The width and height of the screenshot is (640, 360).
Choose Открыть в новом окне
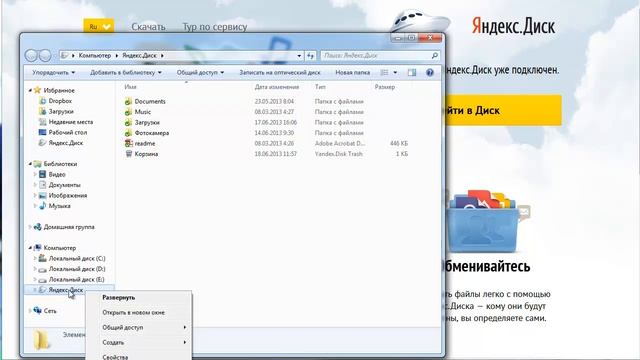139,313
